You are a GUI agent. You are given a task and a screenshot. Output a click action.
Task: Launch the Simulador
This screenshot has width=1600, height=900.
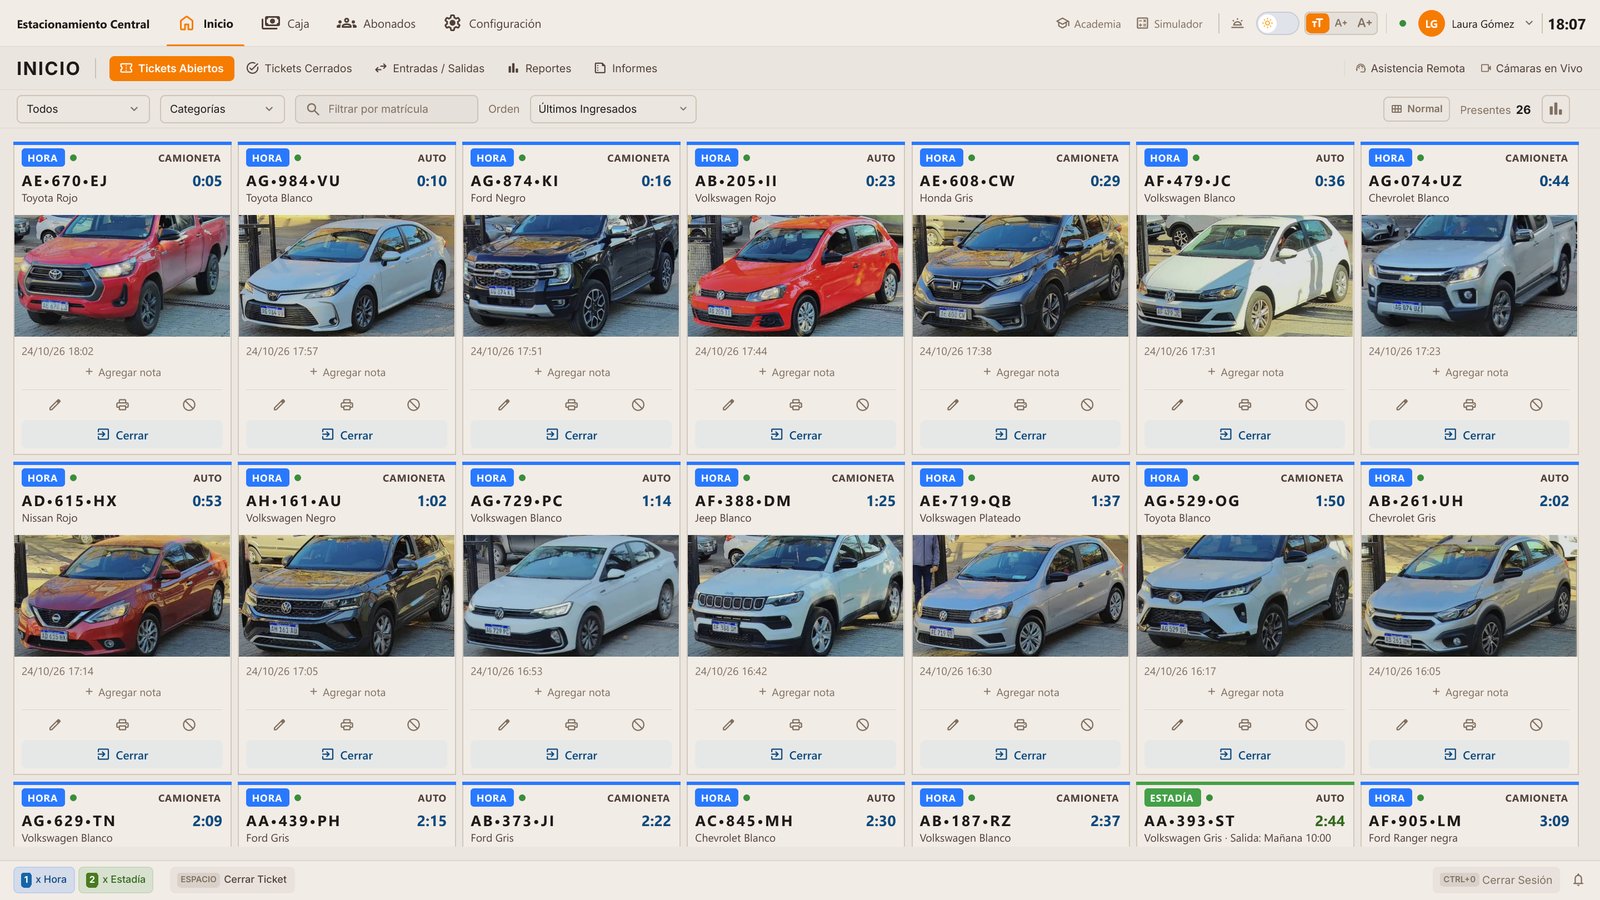(1169, 24)
